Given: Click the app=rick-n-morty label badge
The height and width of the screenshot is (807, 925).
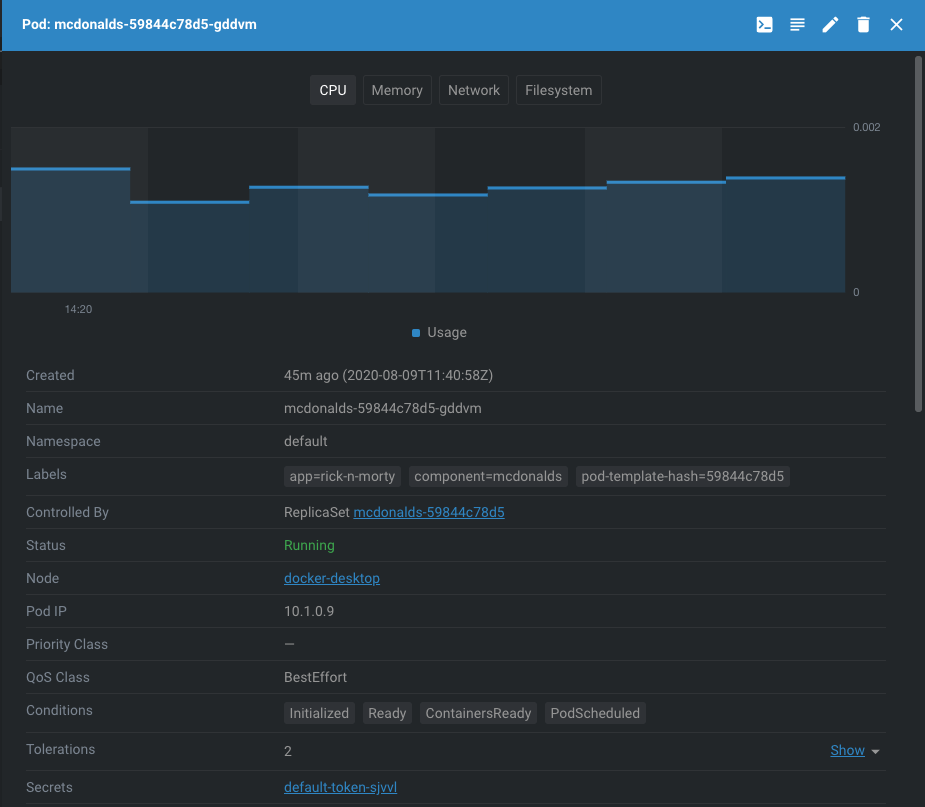Looking at the screenshot, I should 342,477.
